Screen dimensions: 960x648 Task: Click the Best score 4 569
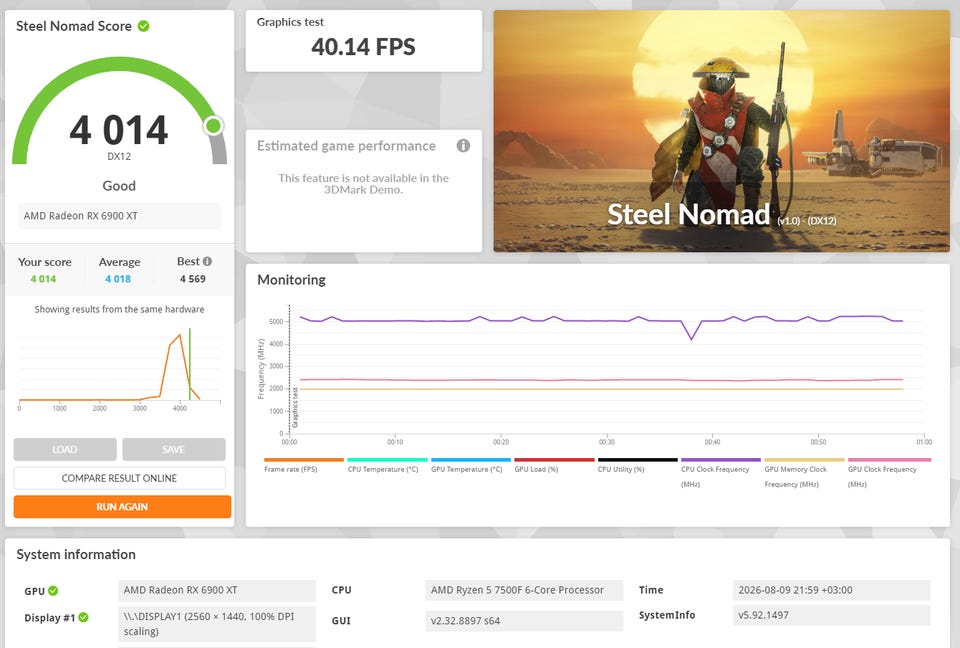tap(193, 279)
